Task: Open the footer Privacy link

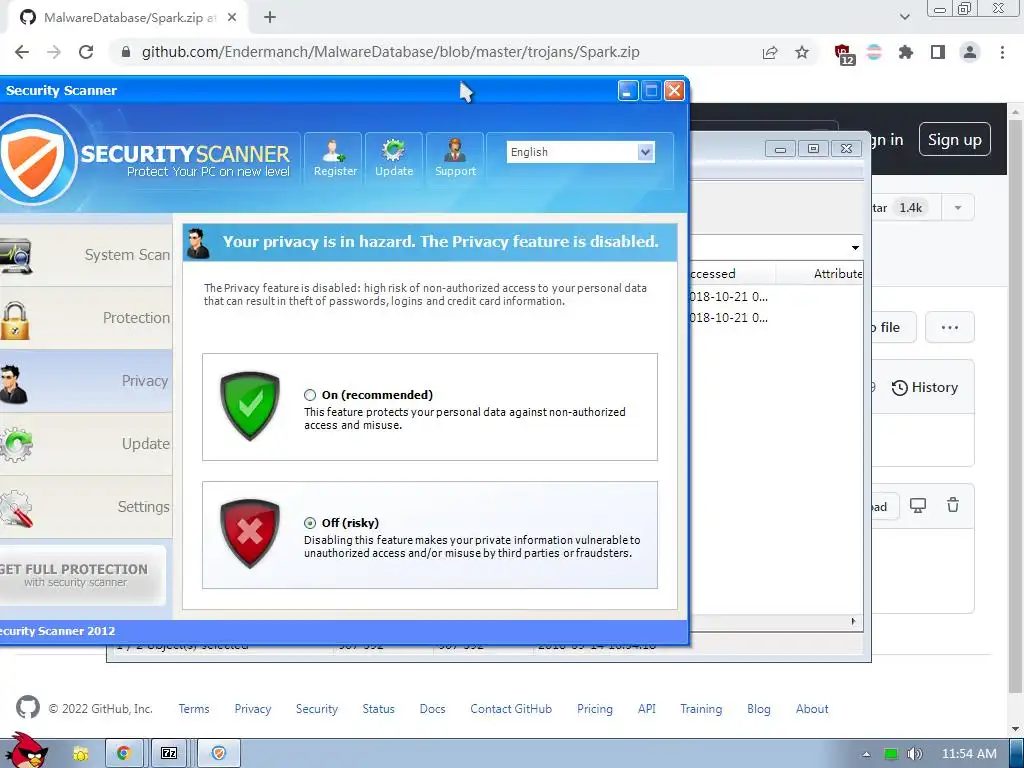Action: (x=253, y=709)
